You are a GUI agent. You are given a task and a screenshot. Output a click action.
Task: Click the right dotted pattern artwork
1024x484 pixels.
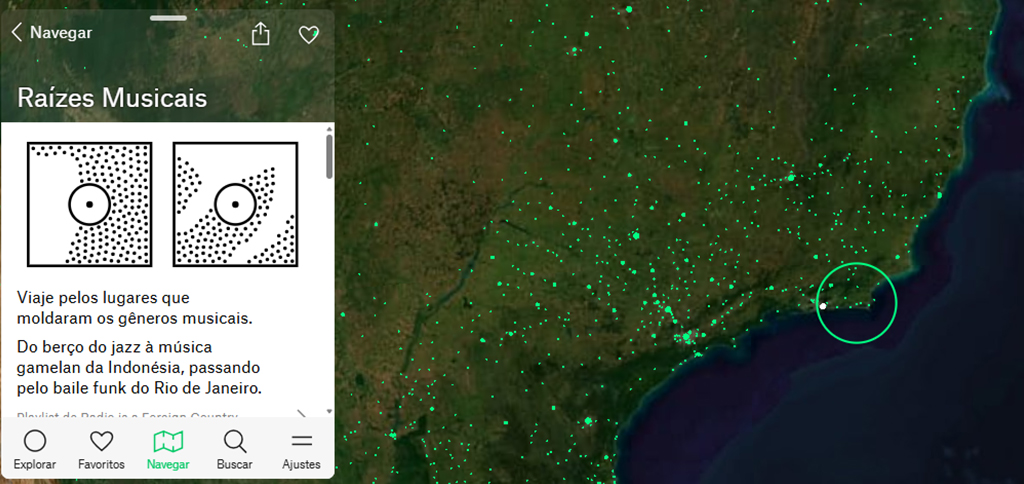[x=236, y=204]
